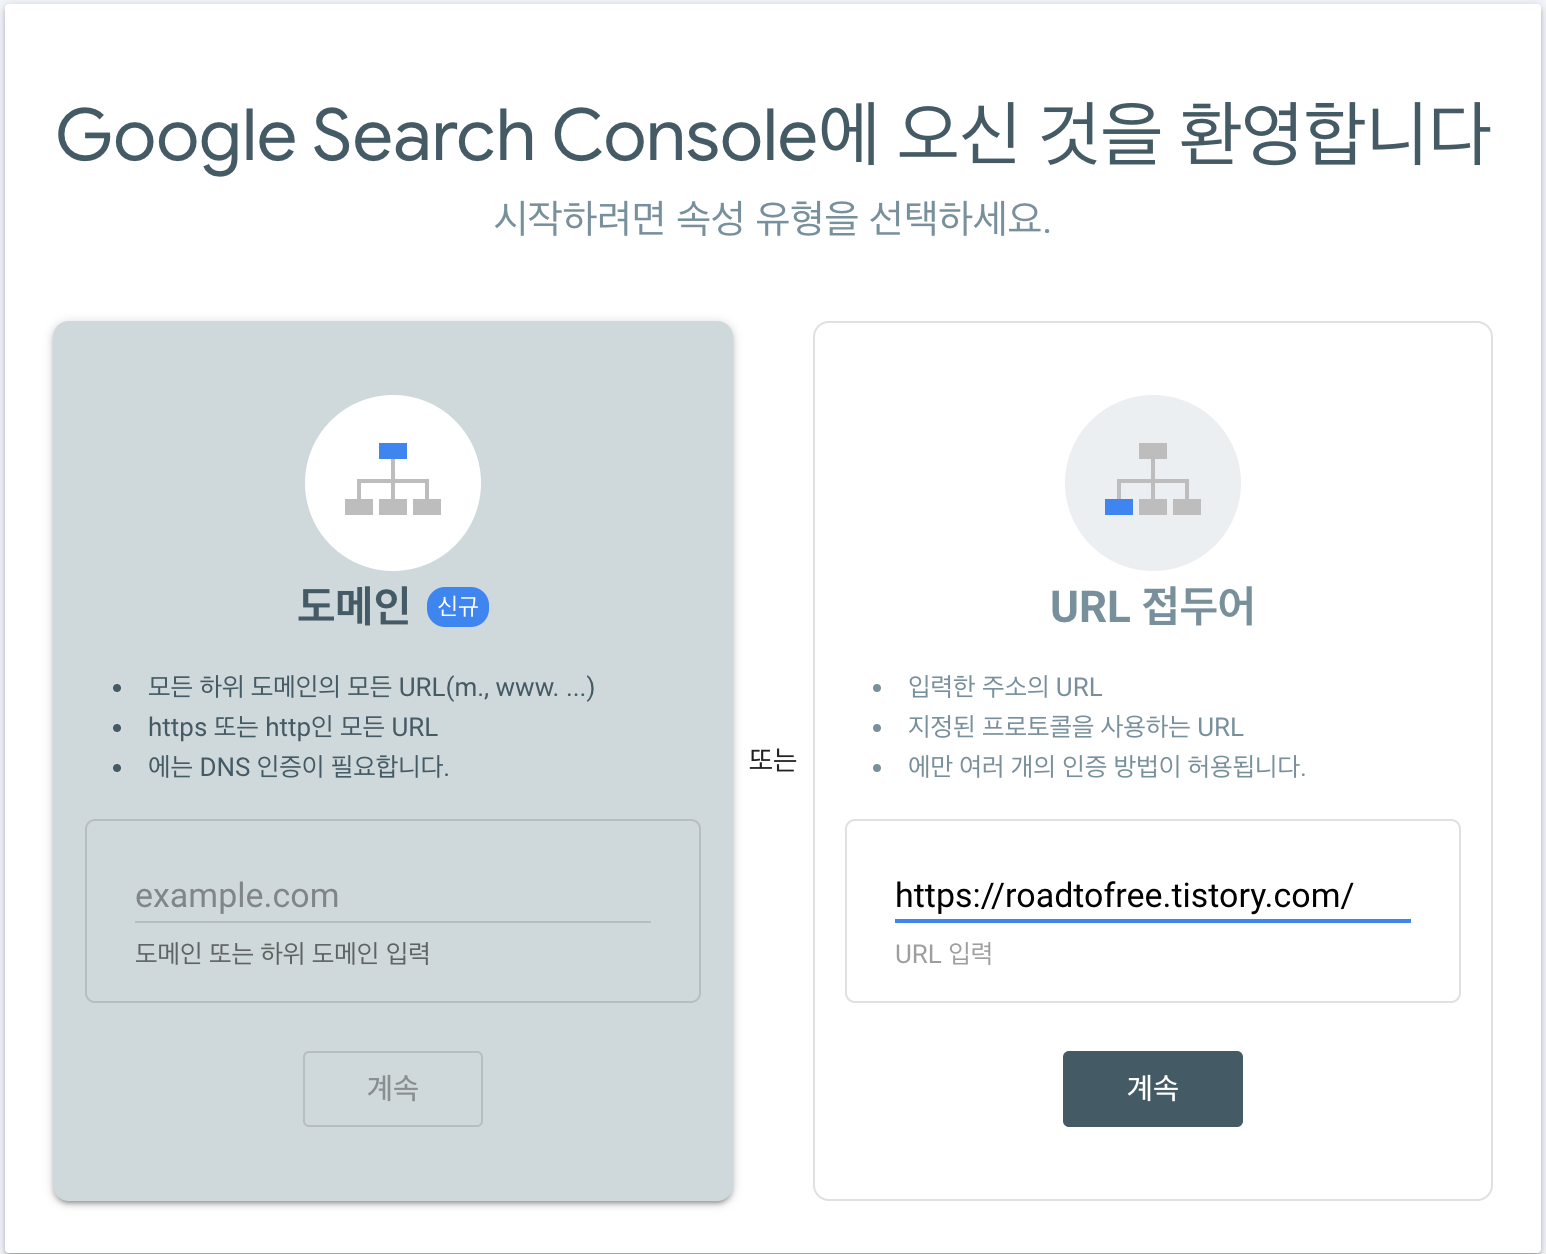Click the example.com domain input field

tap(392, 895)
